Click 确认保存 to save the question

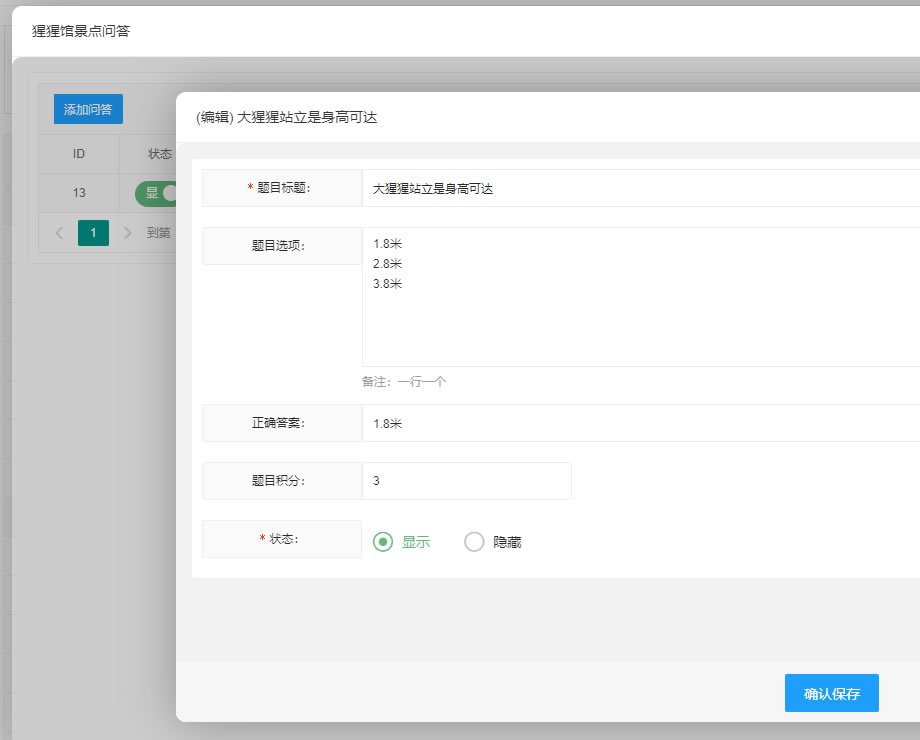831,693
